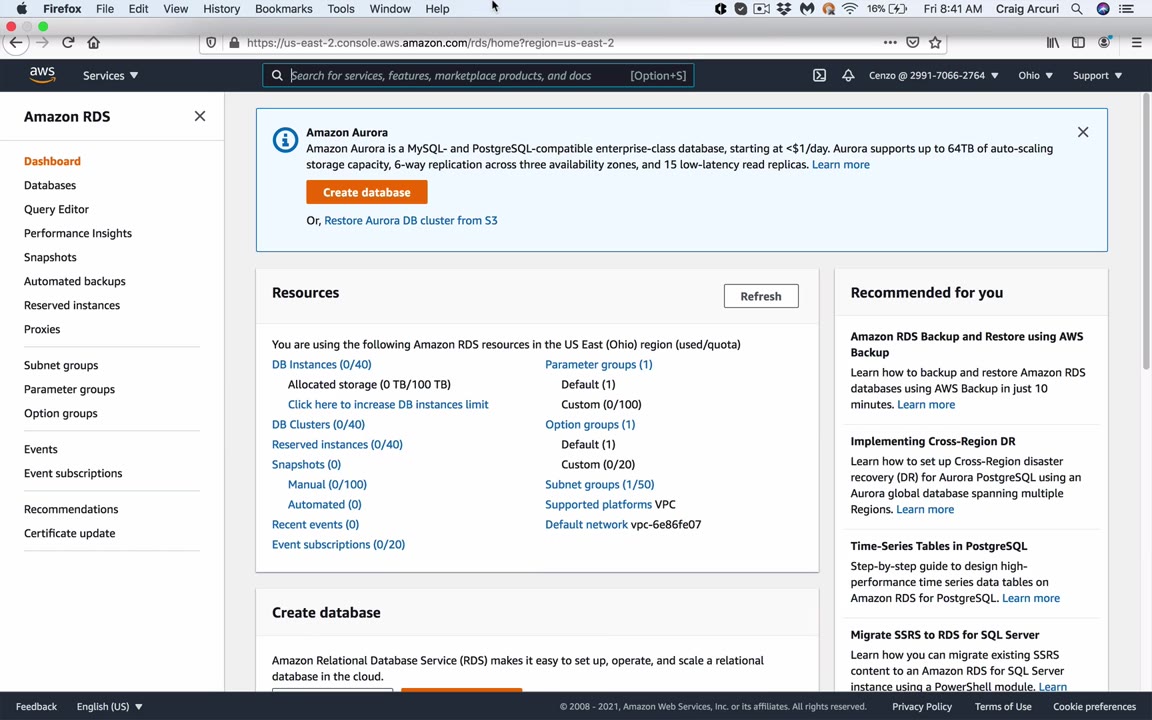Image resolution: width=1152 pixels, height=720 pixels.
Task: Open the View menu
Action: pyautogui.click(x=176, y=9)
